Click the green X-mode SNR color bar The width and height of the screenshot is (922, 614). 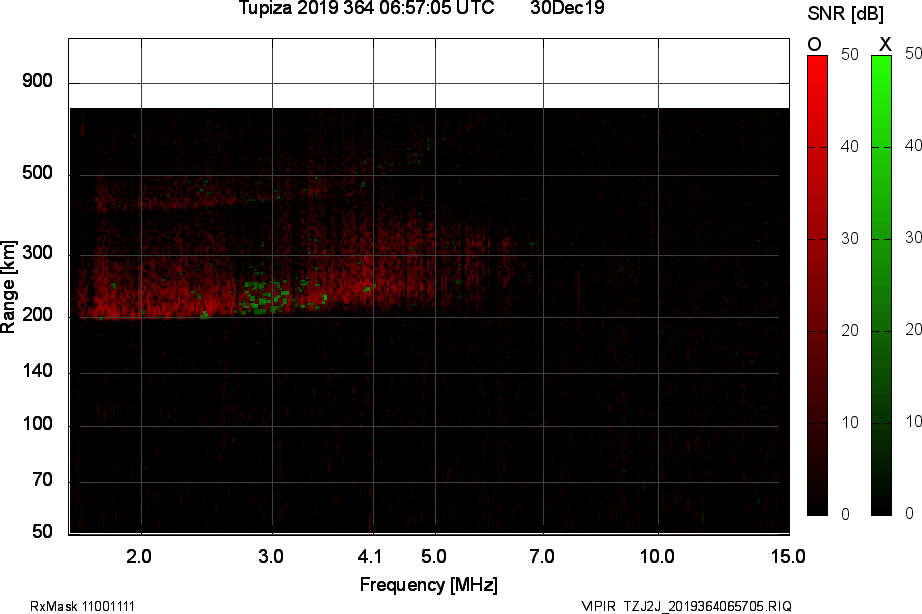pos(881,286)
